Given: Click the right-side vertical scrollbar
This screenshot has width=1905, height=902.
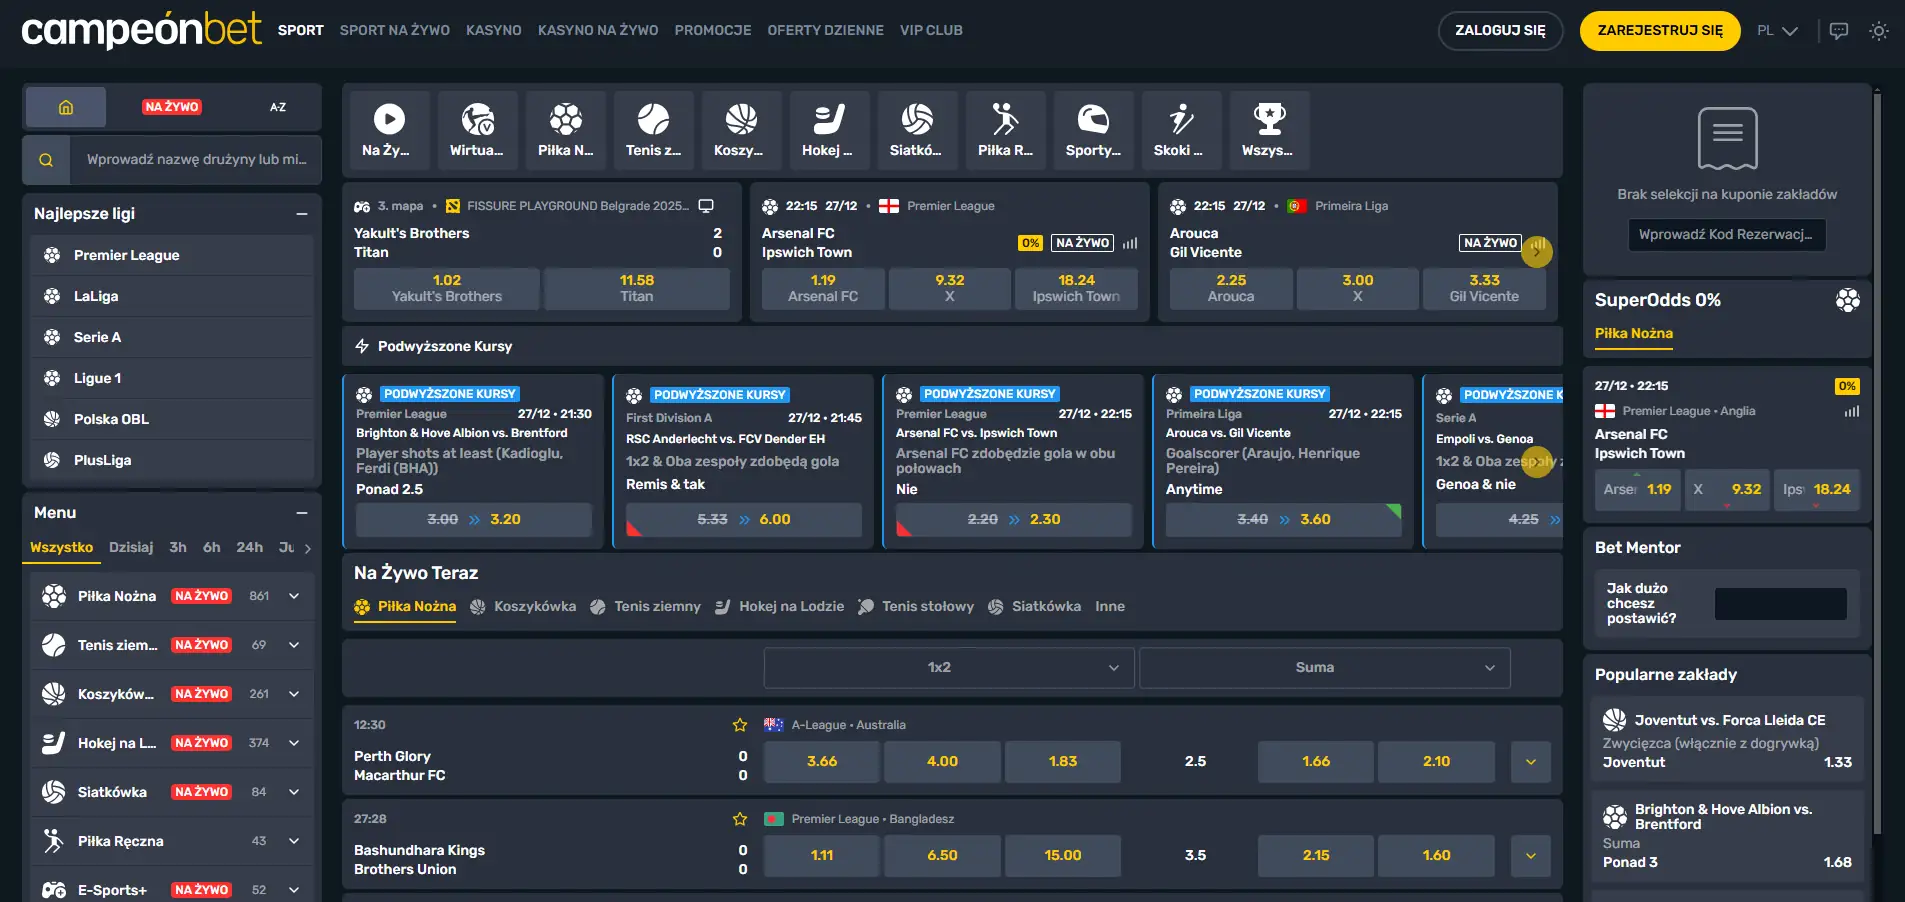Looking at the screenshot, I should [x=1877, y=460].
